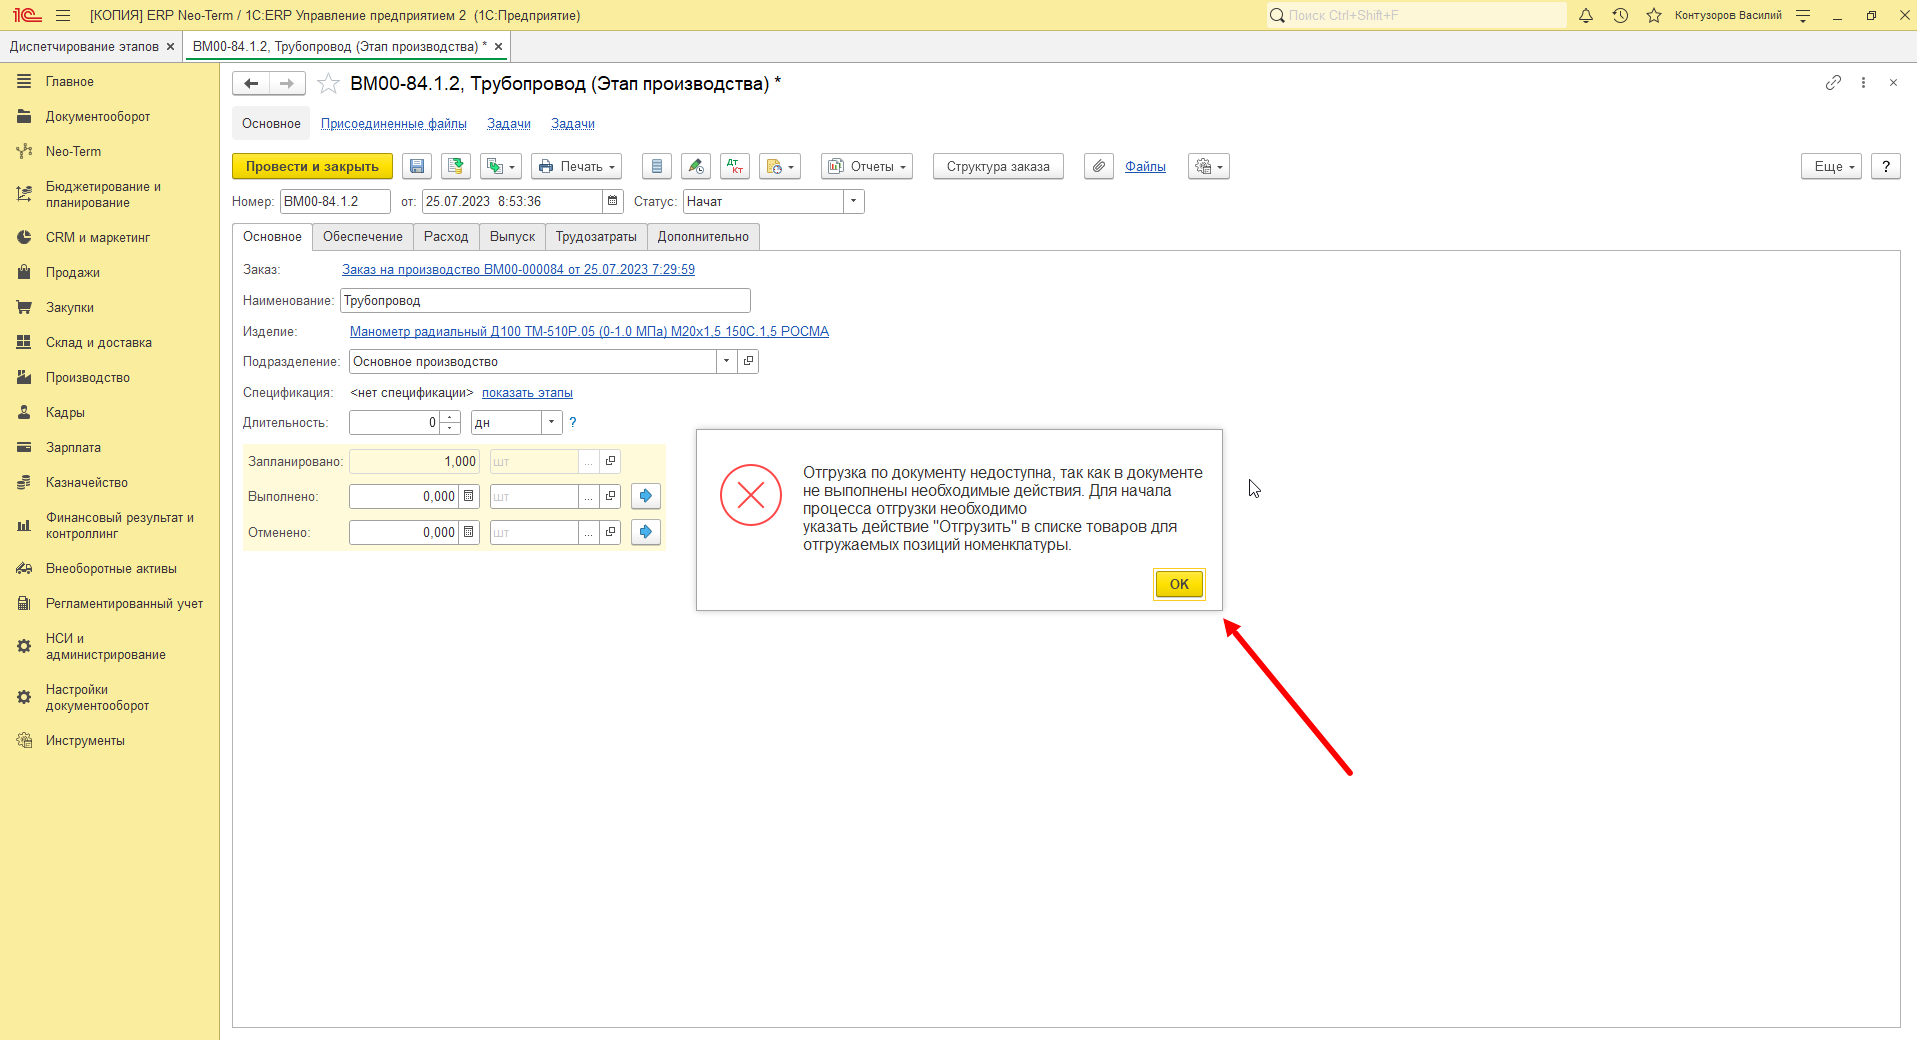Screen dimensions: 1917x1040
Task: Open the hamburger main menu icon
Action: (x=63, y=15)
